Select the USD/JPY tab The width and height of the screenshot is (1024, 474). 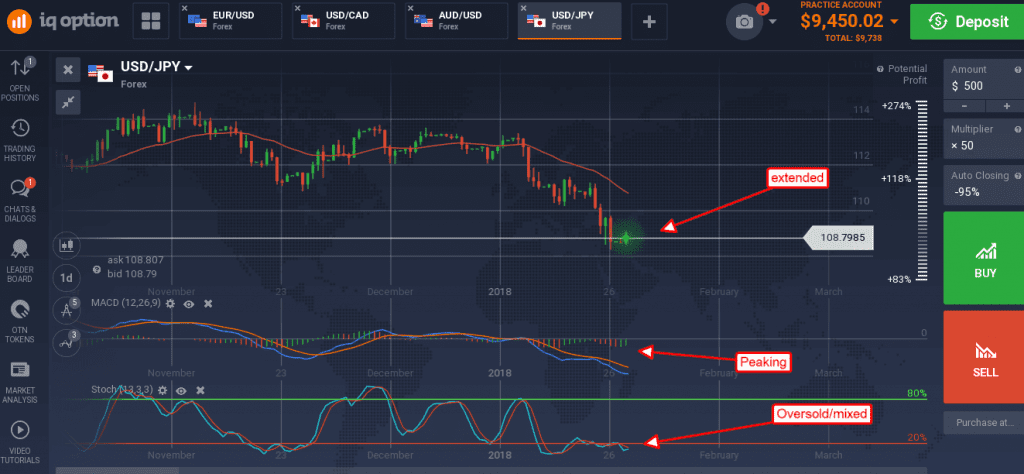click(x=569, y=21)
